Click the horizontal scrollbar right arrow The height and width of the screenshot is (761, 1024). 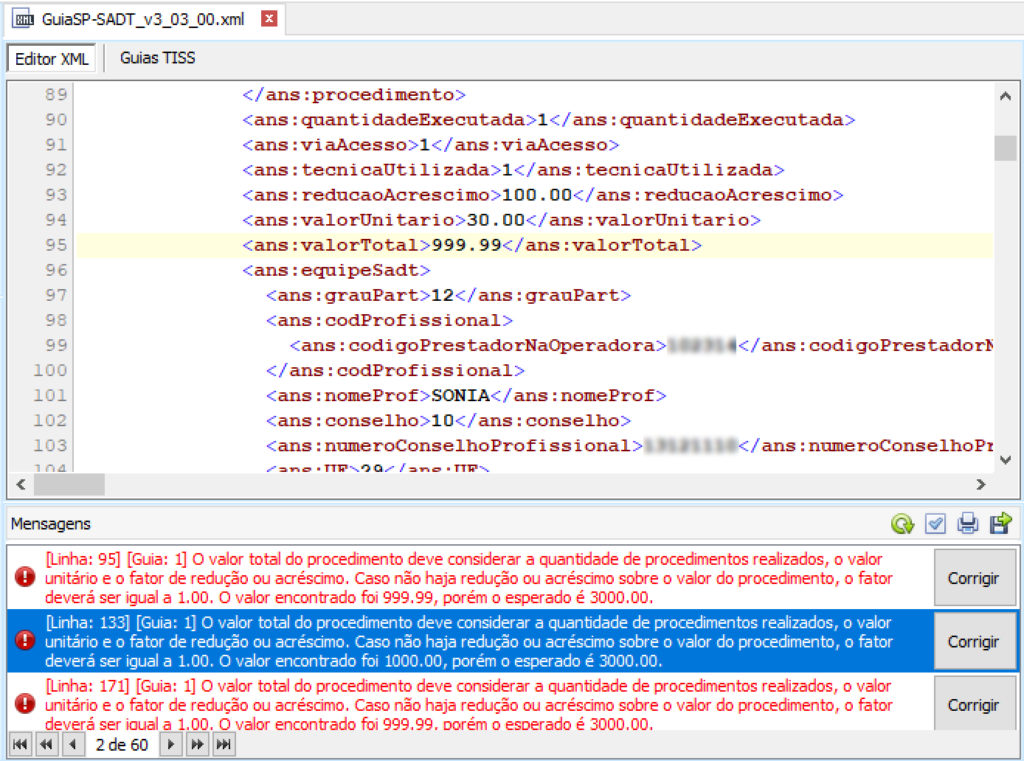[x=982, y=484]
